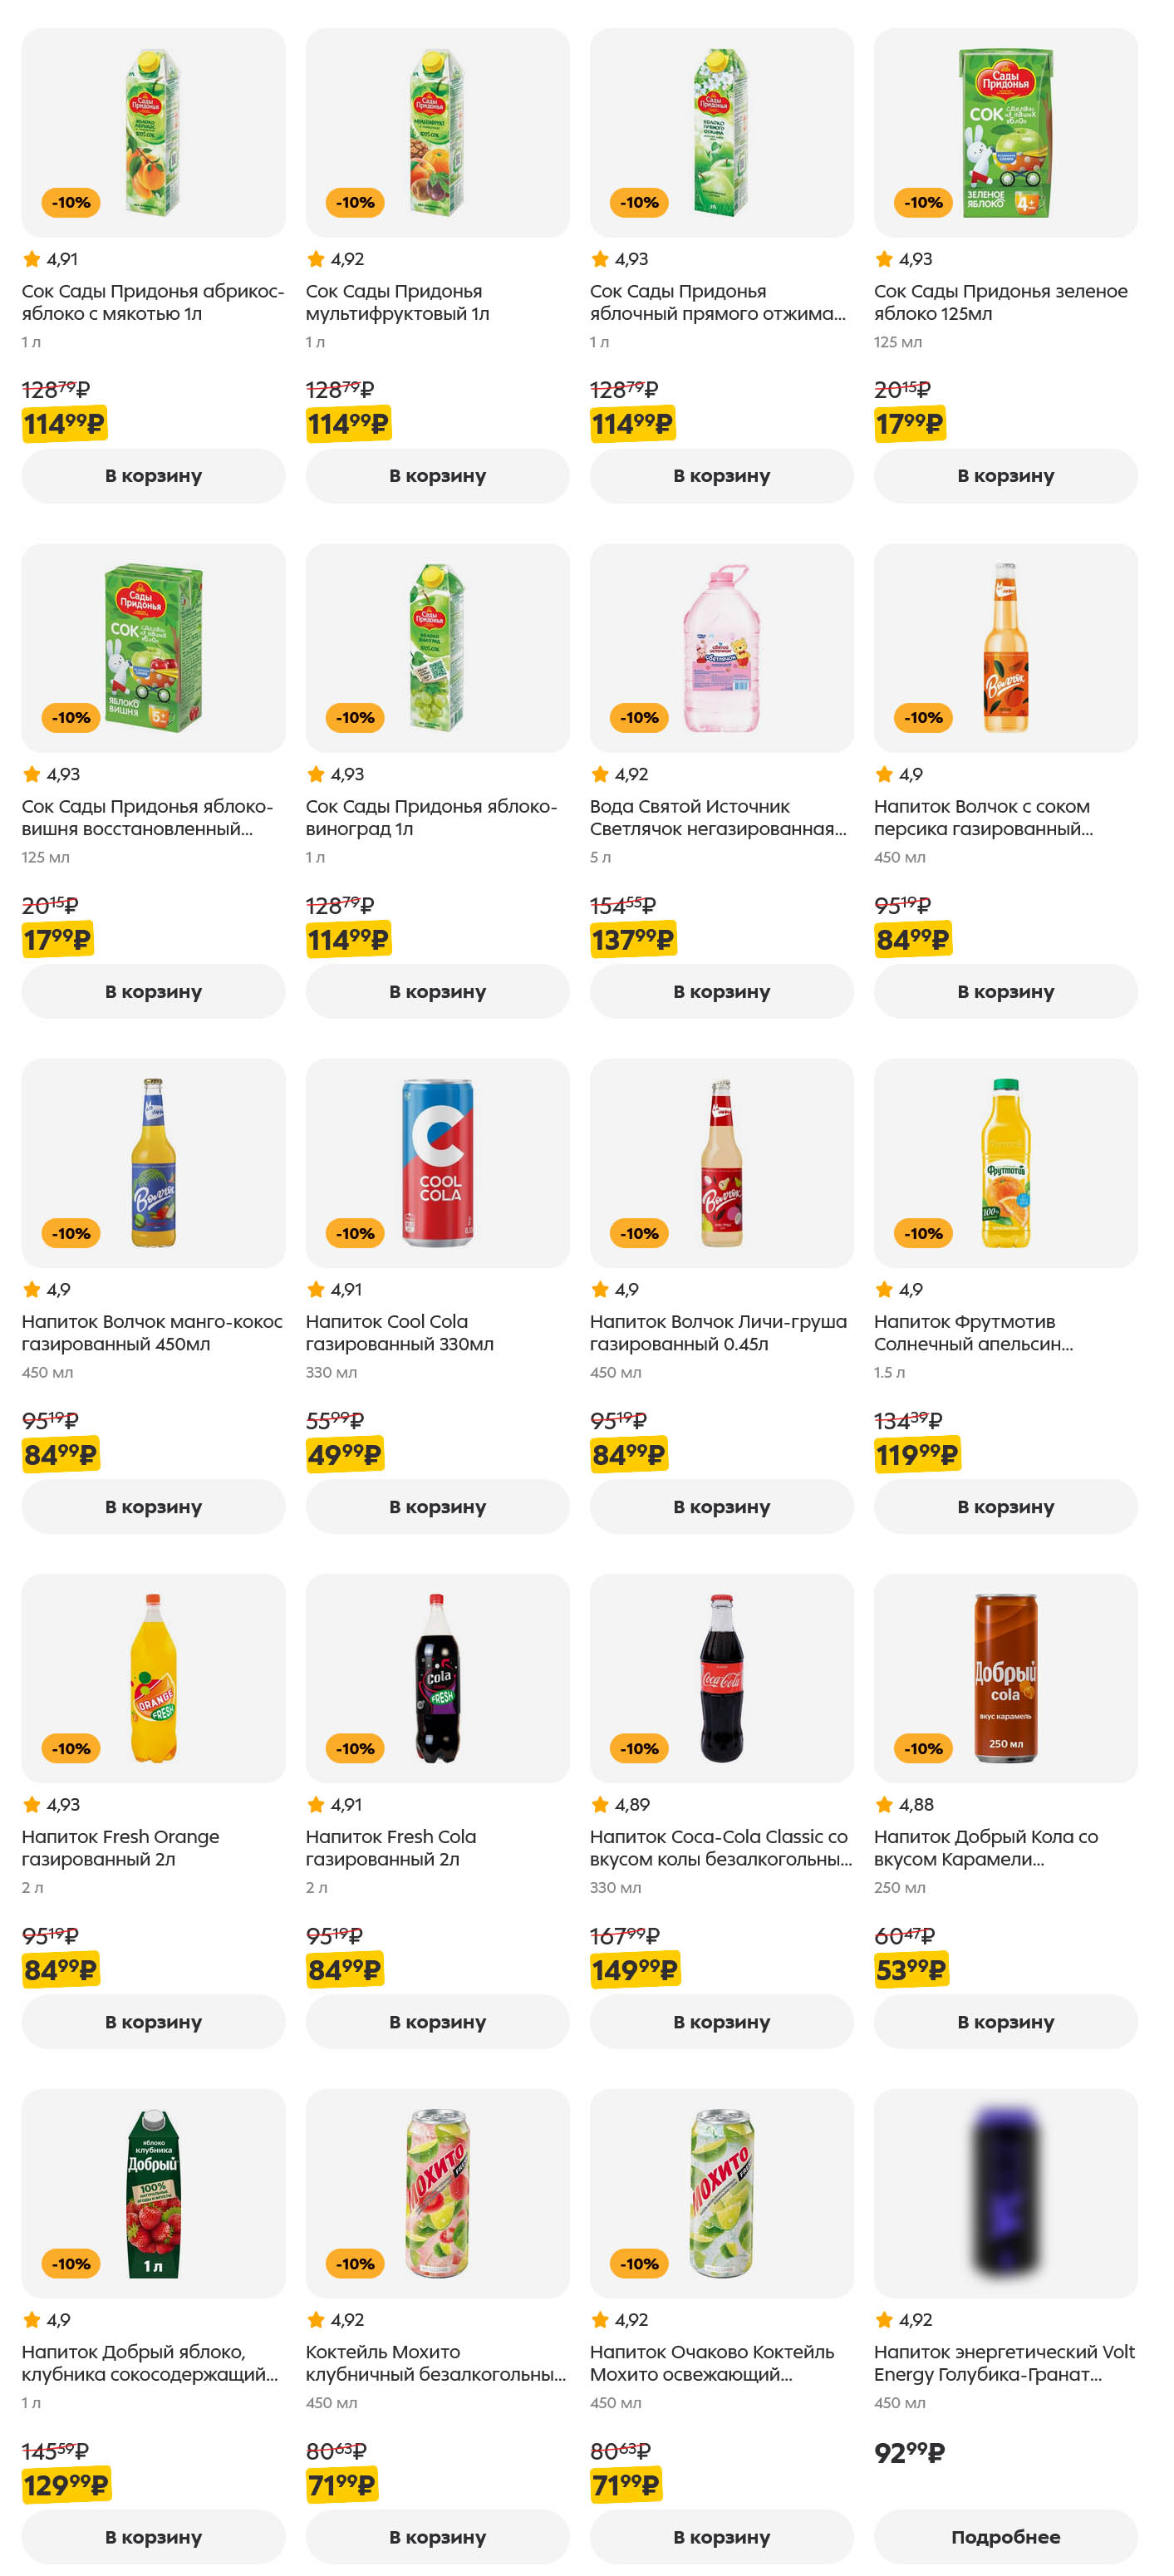Open the Коктейль Мохито клубничный title link
Image resolution: width=1174 pixels, height=2576 pixels.
tap(435, 2363)
